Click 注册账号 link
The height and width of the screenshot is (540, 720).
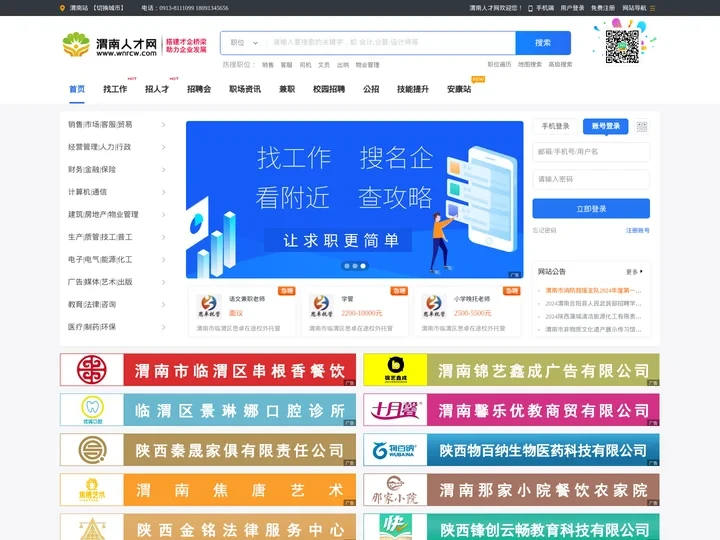tap(637, 231)
